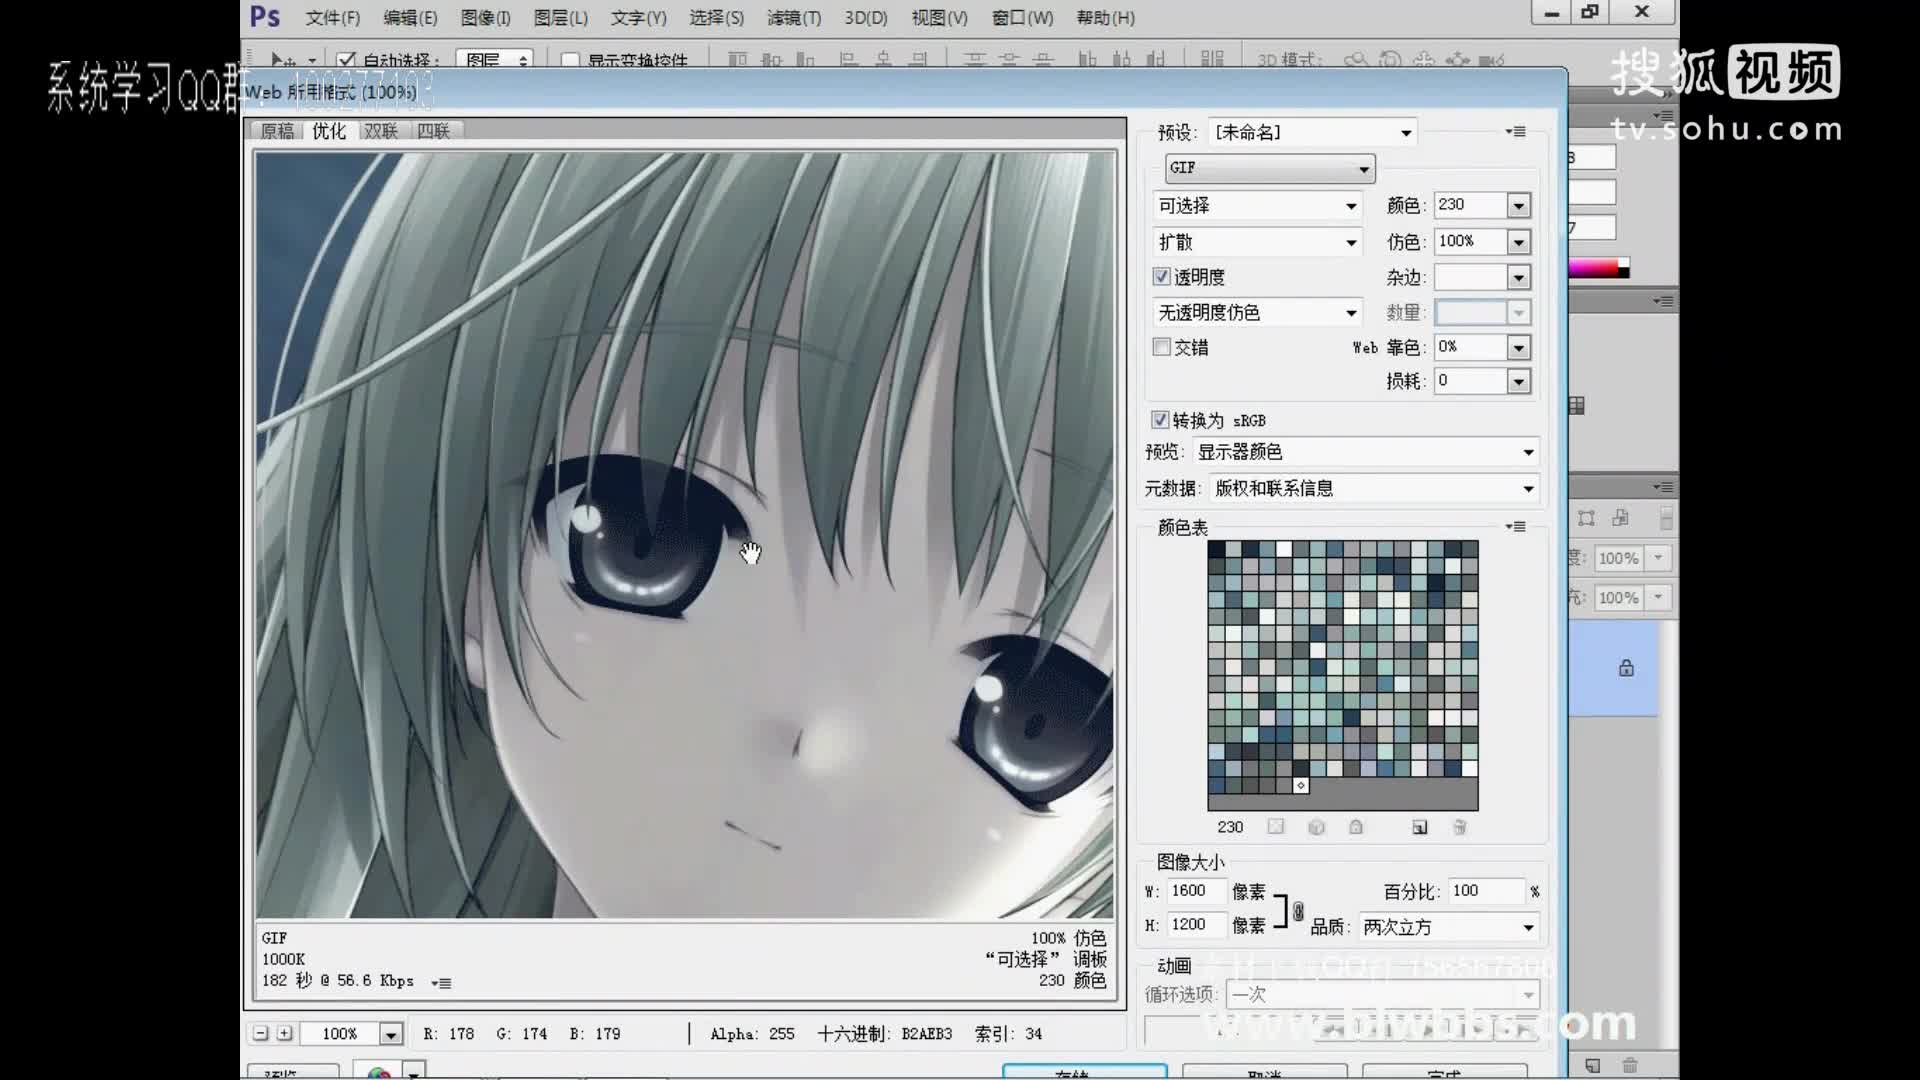The height and width of the screenshot is (1080, 1920).
Task: Click the auto-align layers icon in options bar
Action: click(1212, 60)
